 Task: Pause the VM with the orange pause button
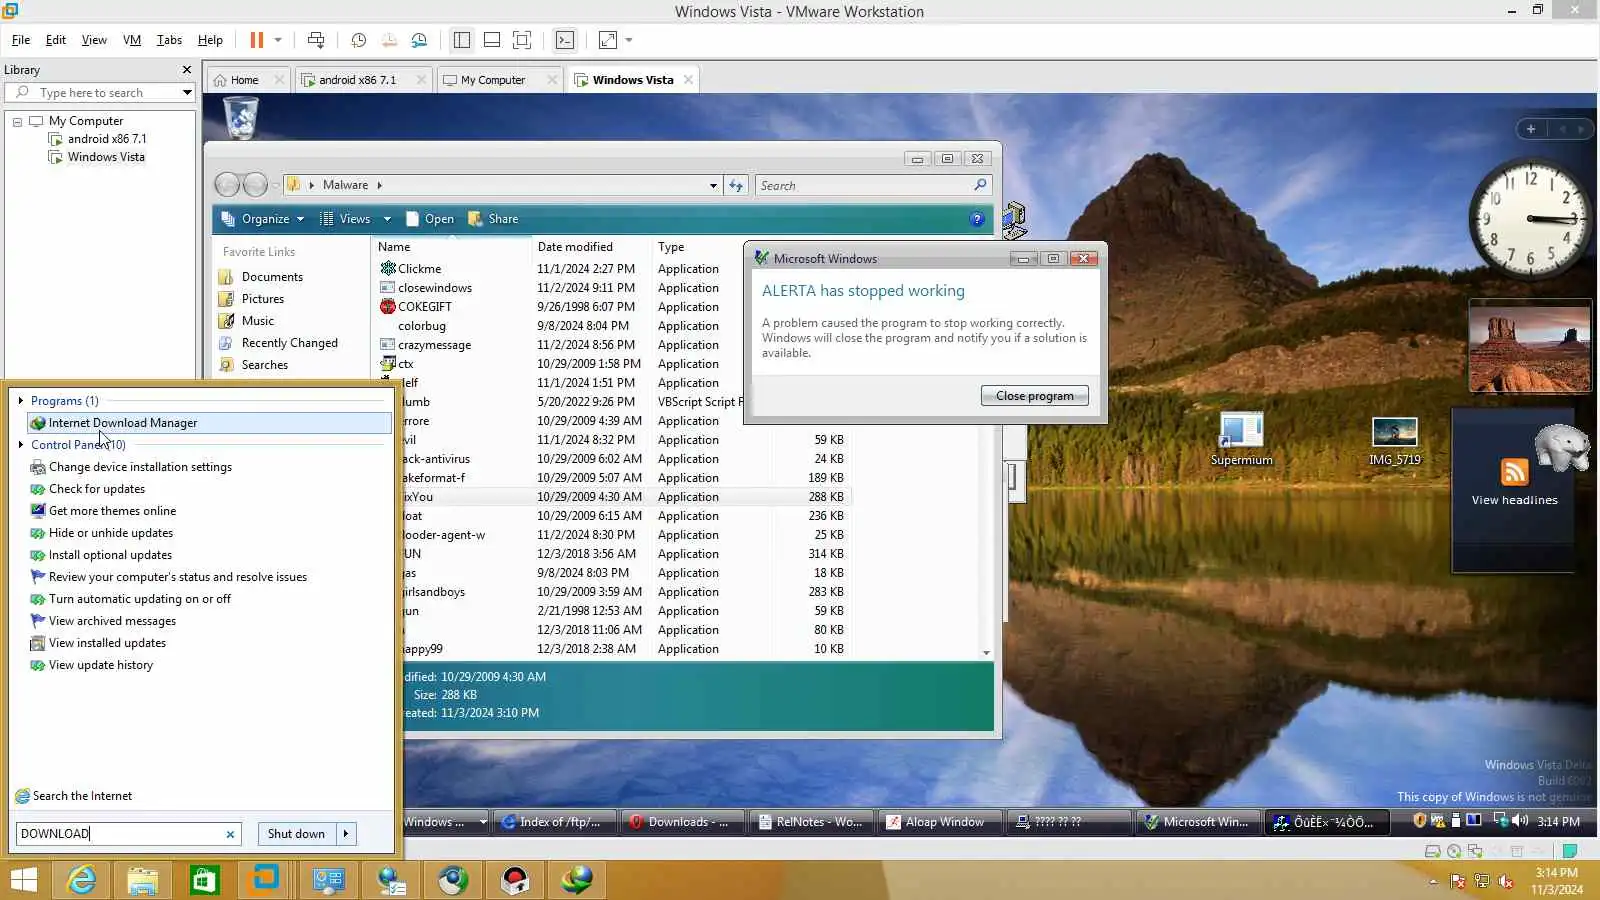point(257,40)
